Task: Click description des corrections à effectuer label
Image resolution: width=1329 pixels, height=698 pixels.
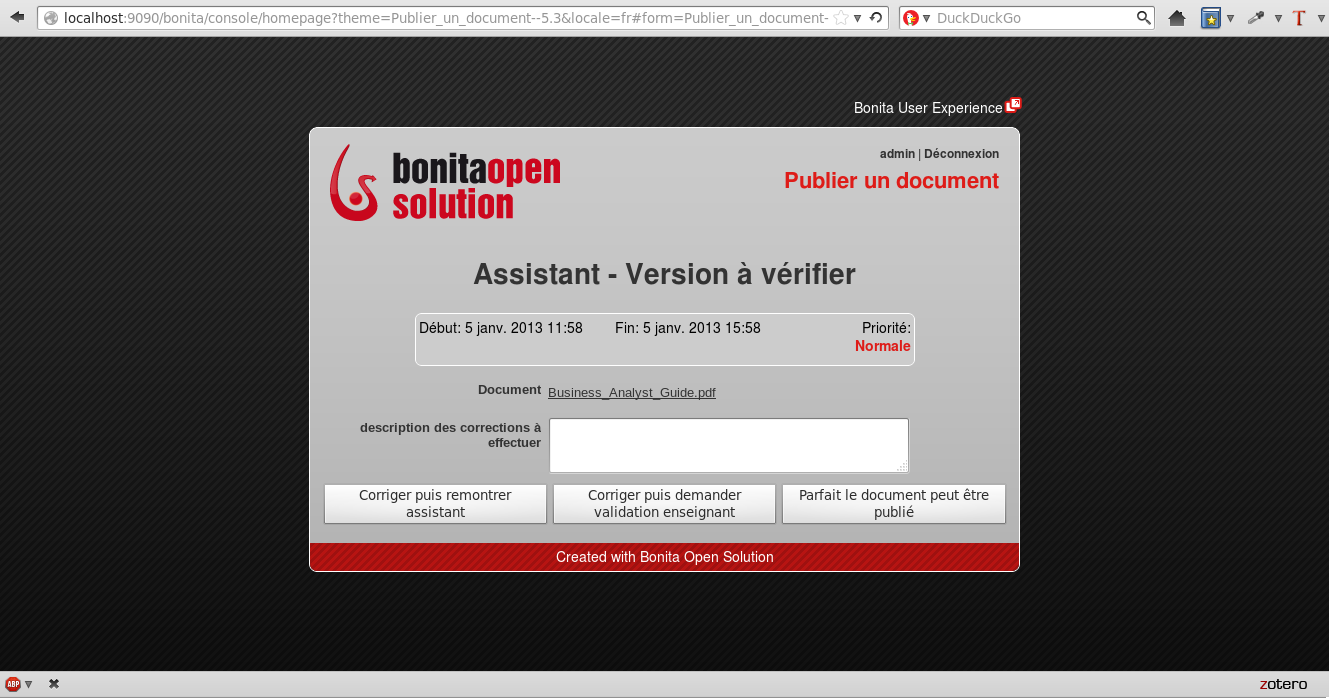Action: pyautogui.click(x=450, y=435)
